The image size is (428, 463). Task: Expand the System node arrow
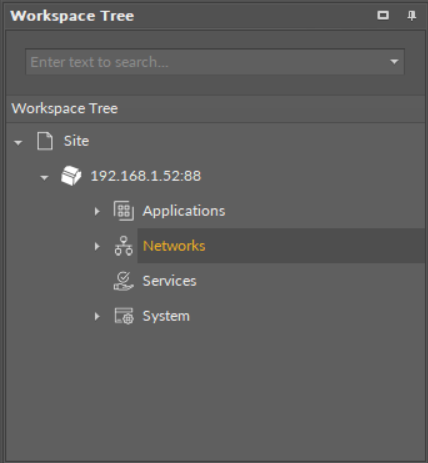(x=97, y=316)
